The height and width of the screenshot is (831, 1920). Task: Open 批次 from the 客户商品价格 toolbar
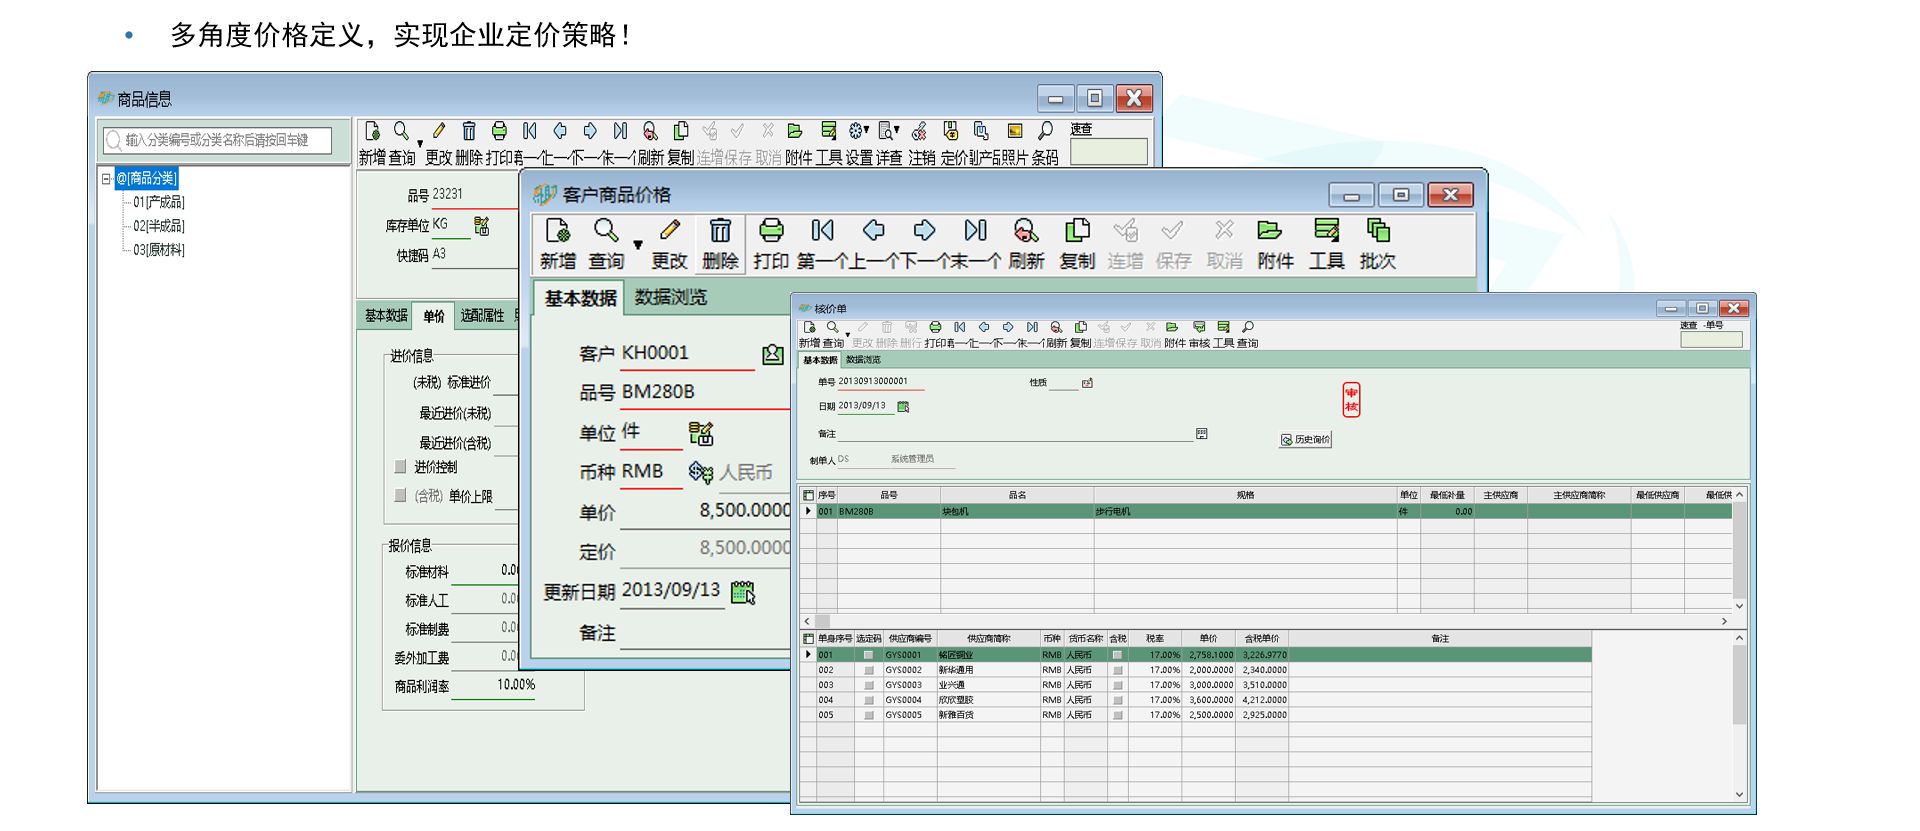[x=1377, y=232]
